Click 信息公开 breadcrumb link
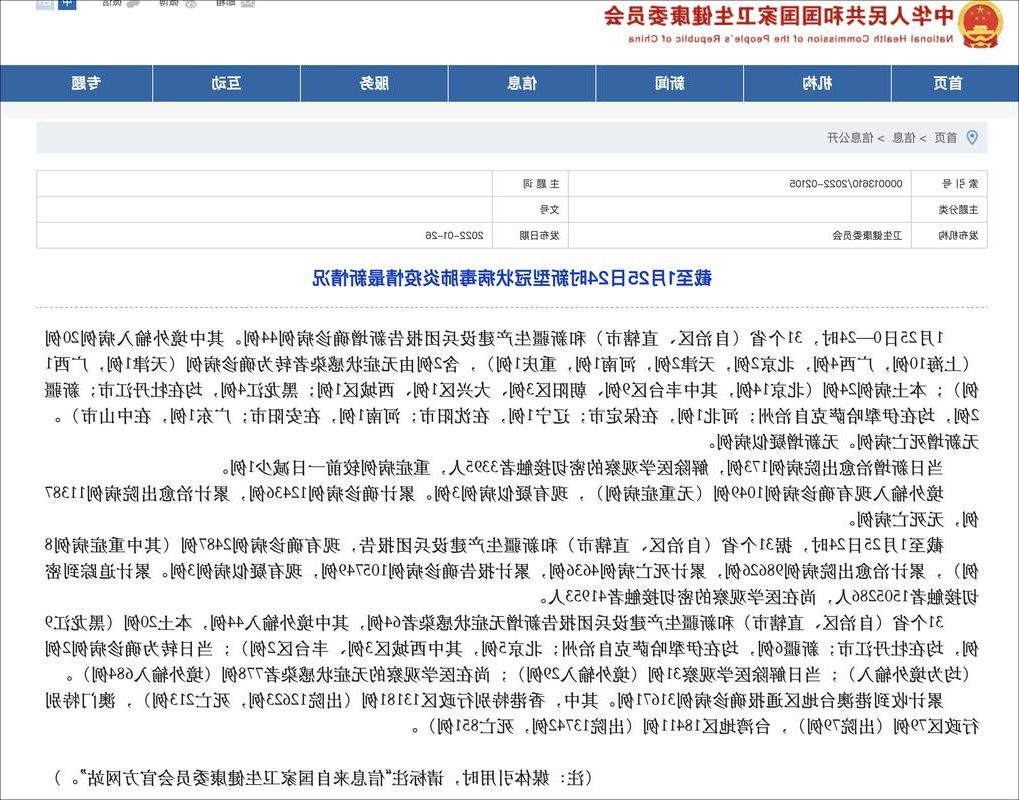This screenshot has height=800, width=1019. tap(850, 138)
